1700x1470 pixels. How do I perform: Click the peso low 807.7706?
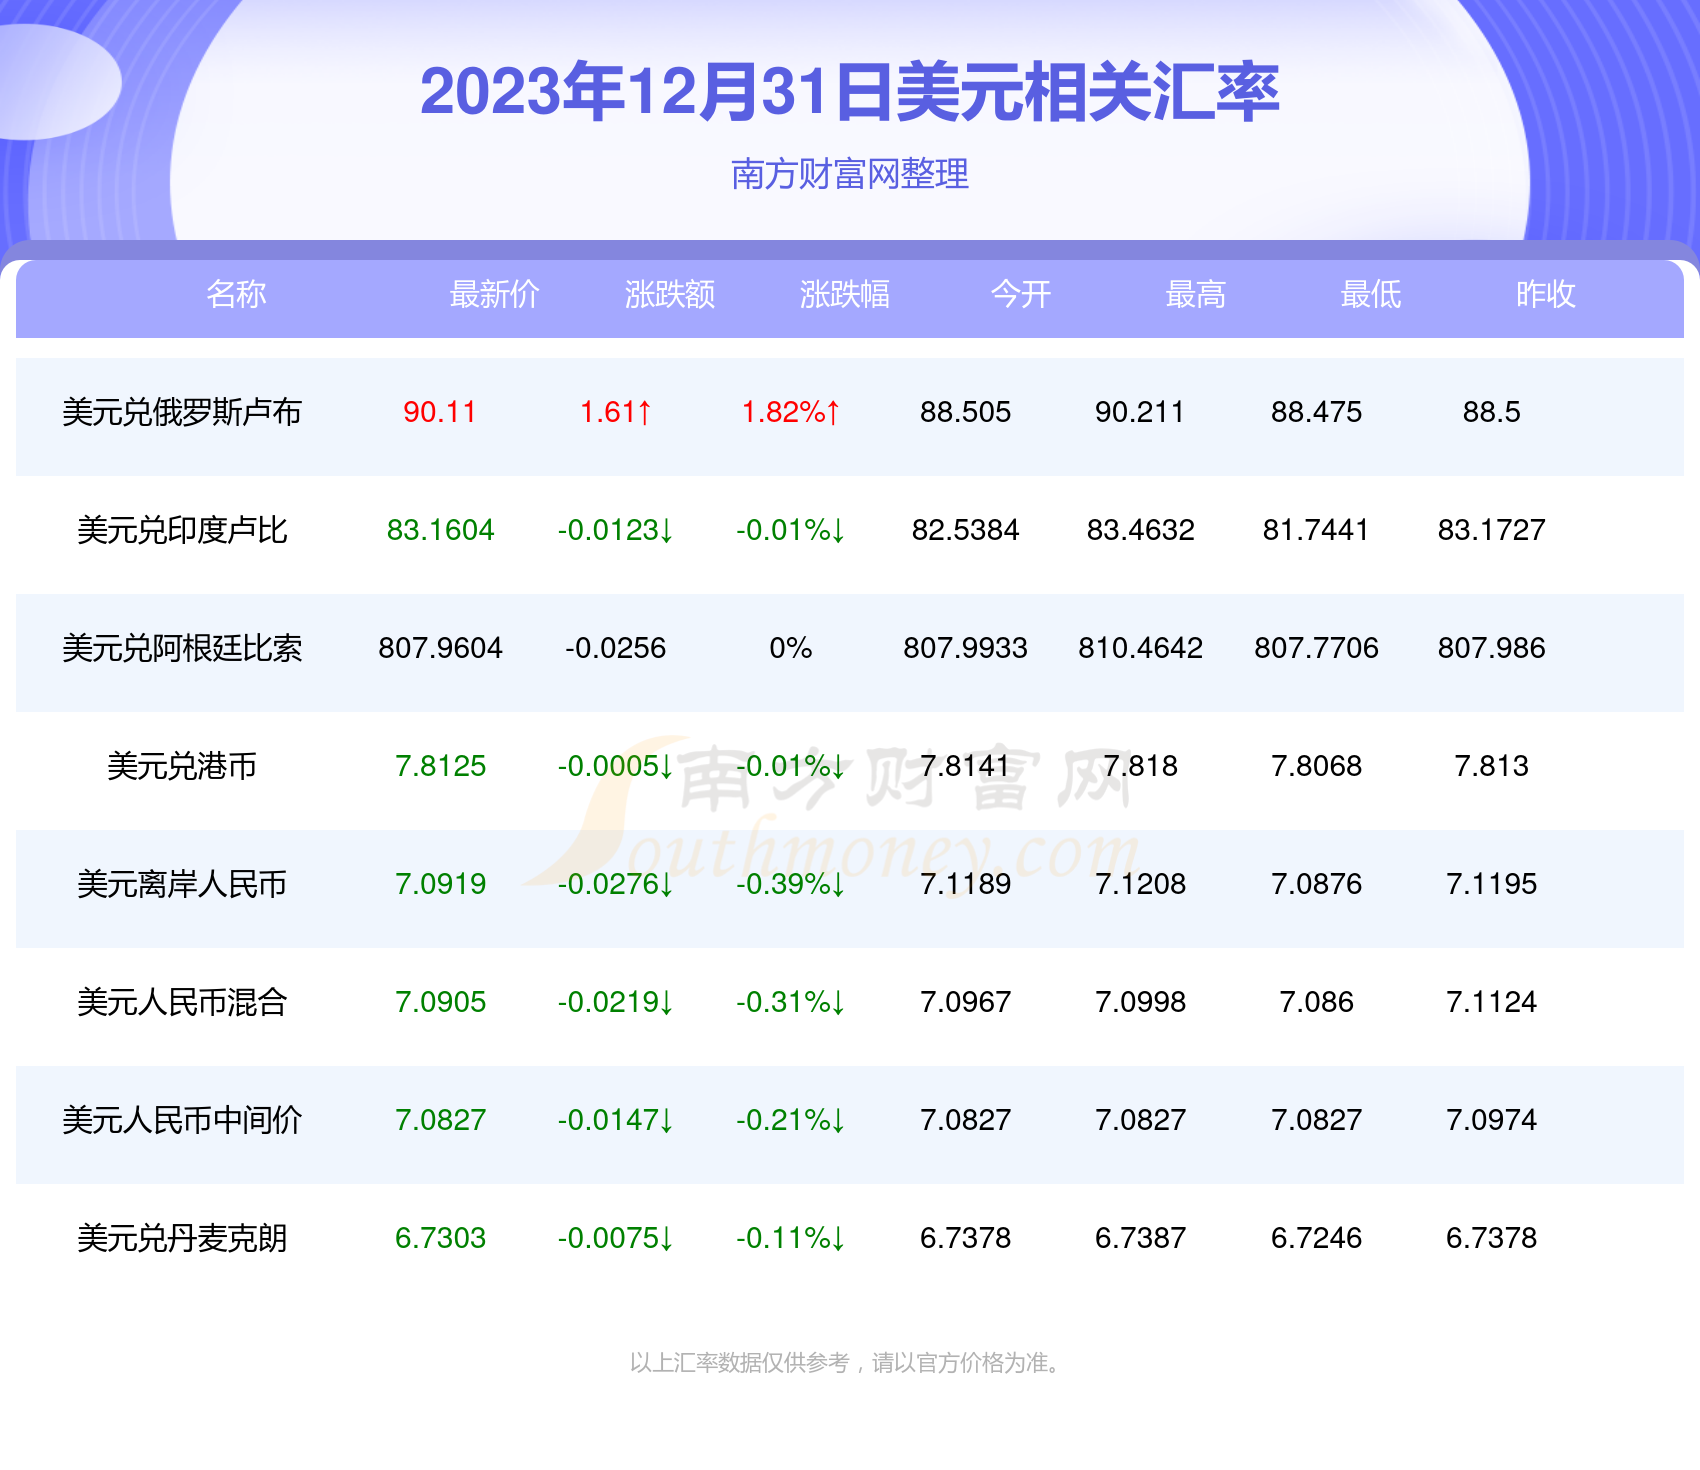coord(1317,648)
